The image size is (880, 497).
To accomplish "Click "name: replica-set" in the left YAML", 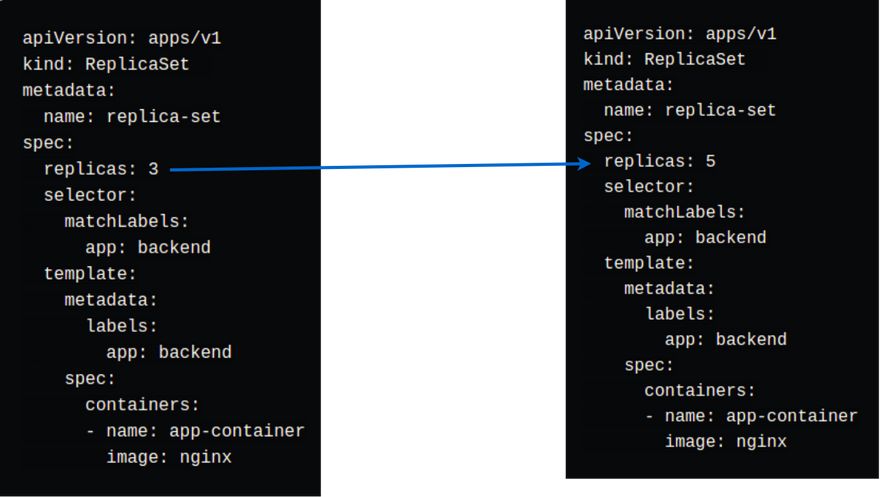I will (x=132, y=116).
